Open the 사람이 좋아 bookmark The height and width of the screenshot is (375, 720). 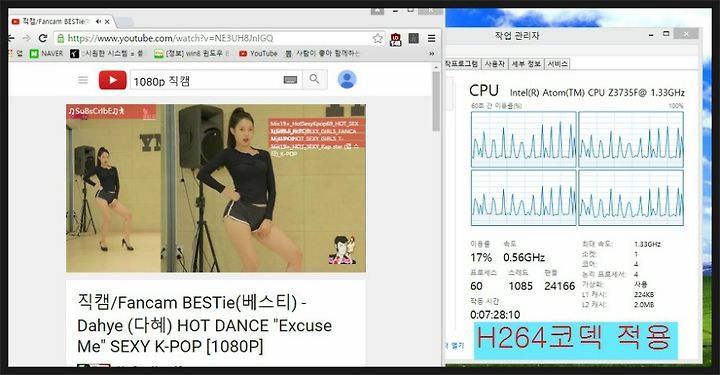(322, 54)
